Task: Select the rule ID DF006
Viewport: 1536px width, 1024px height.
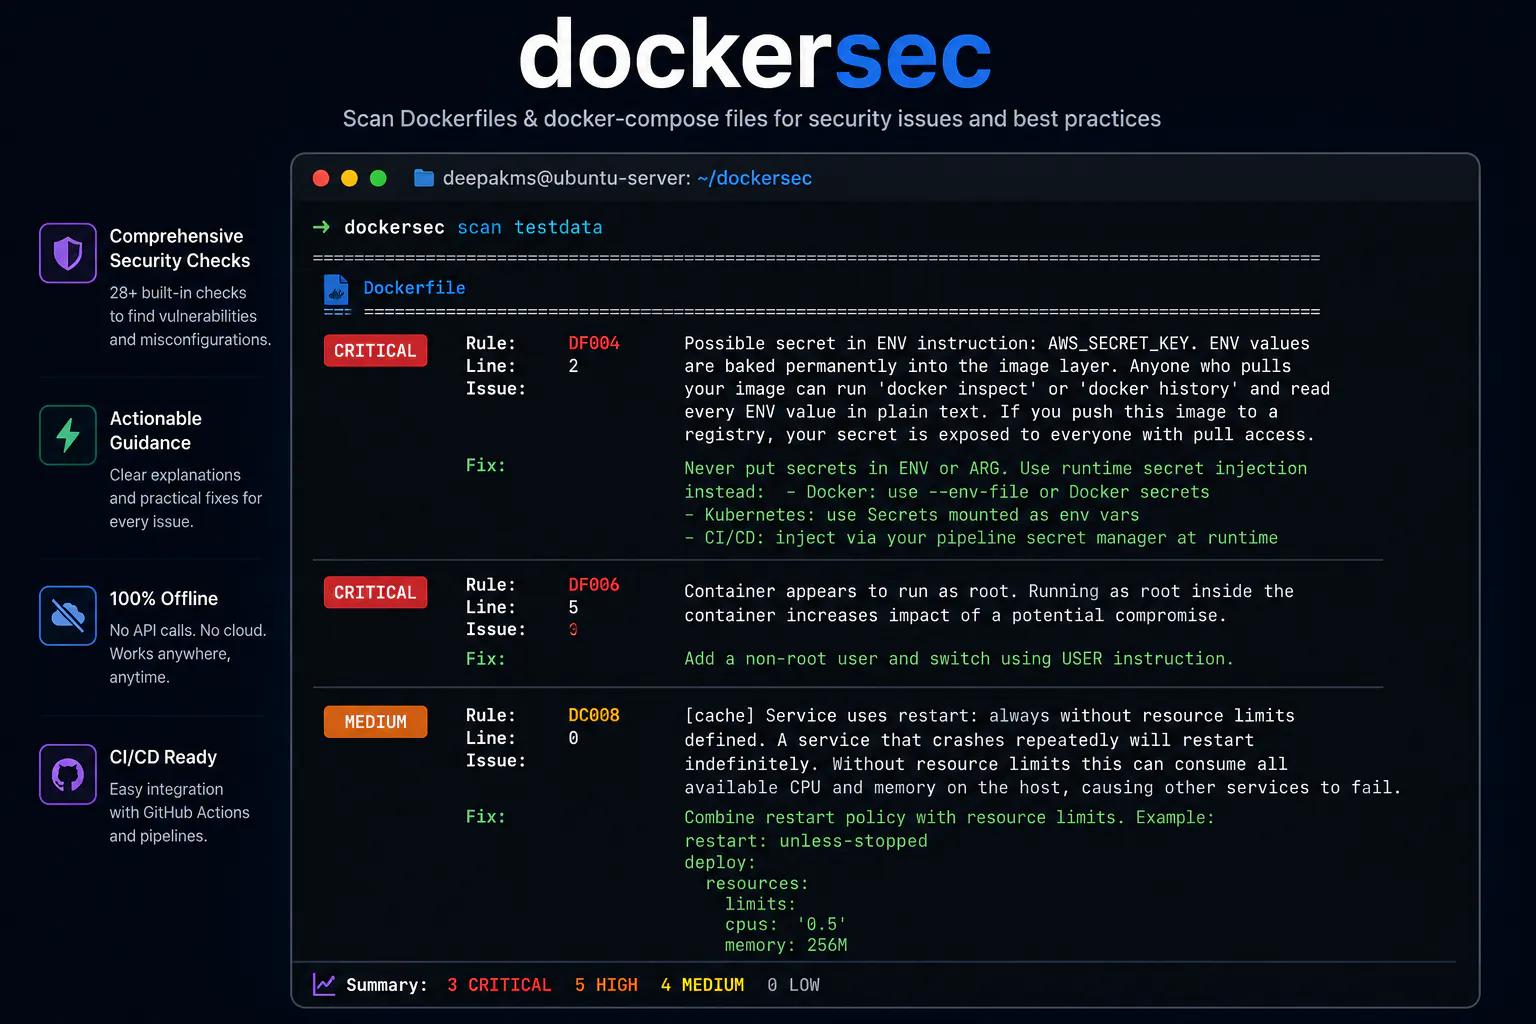Action: tap(594, 584)
